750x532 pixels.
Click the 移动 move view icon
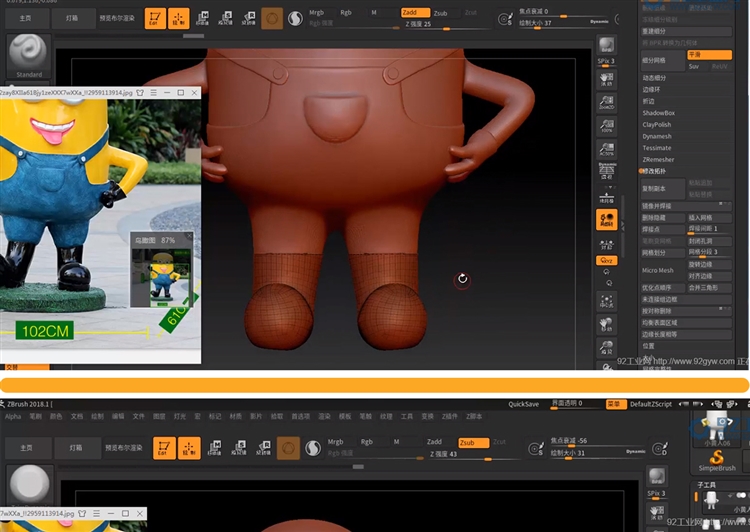pyautogui.click(x=607, y=324)
